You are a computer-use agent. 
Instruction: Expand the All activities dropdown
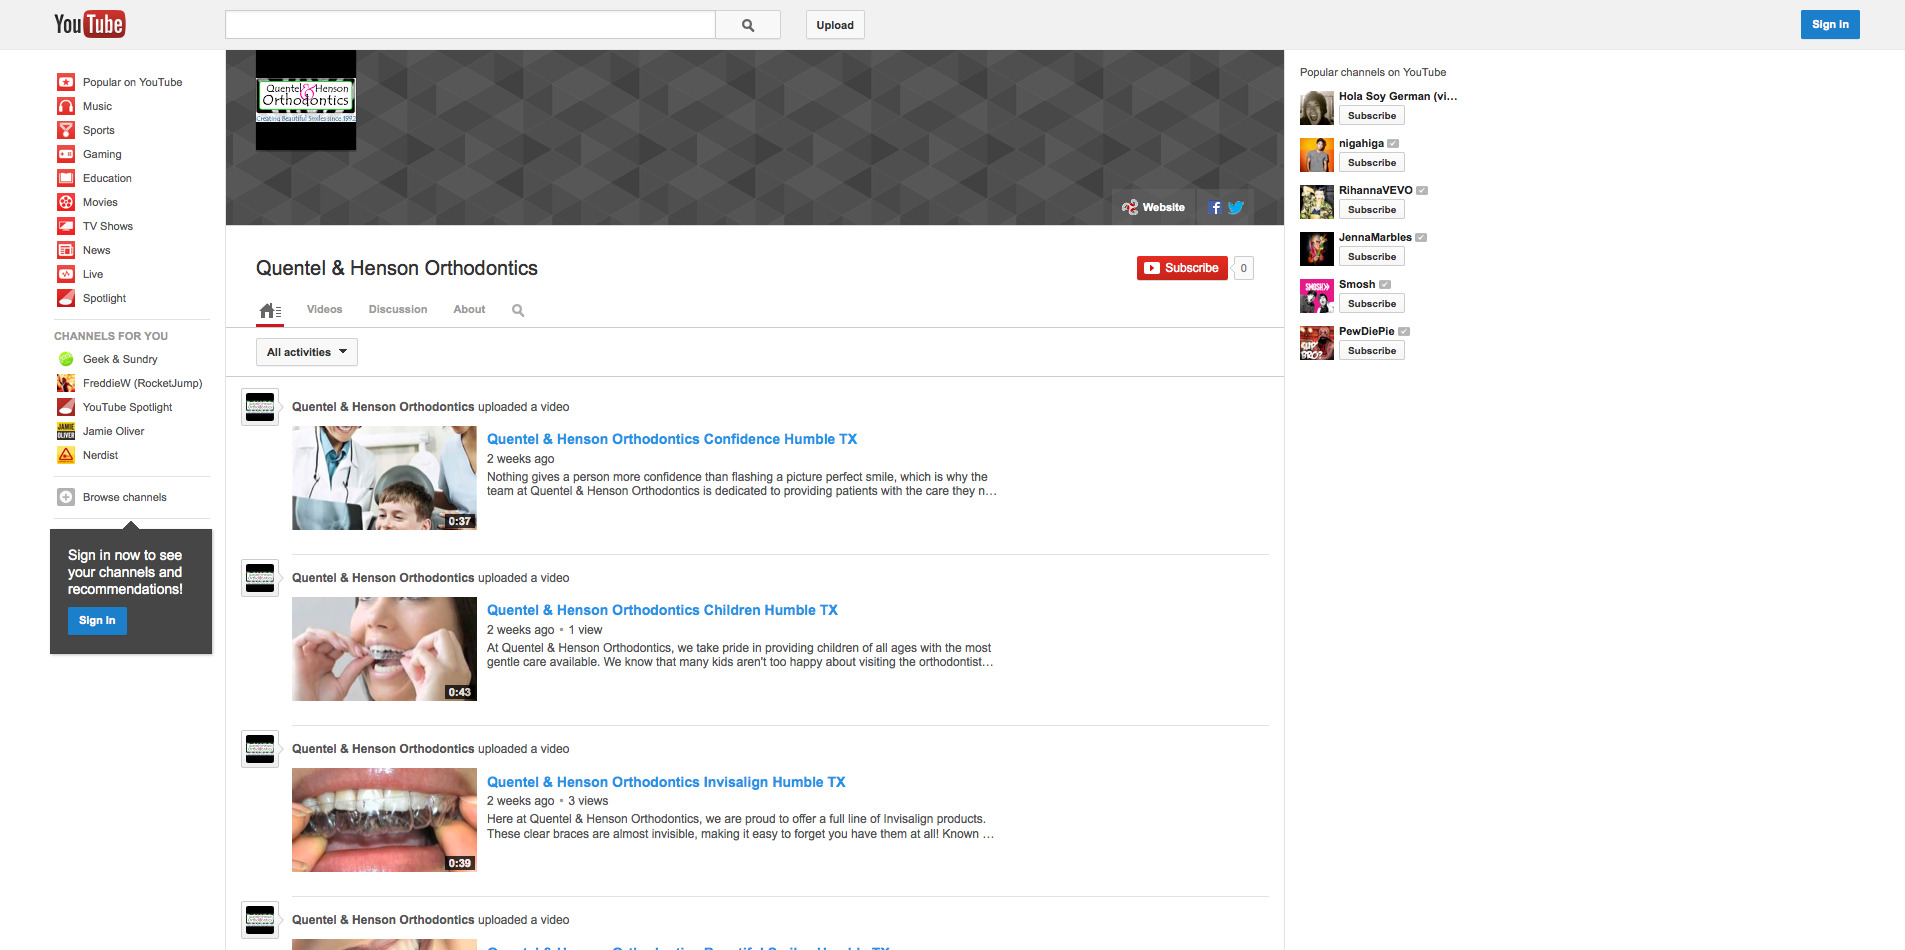click(306, 352)
